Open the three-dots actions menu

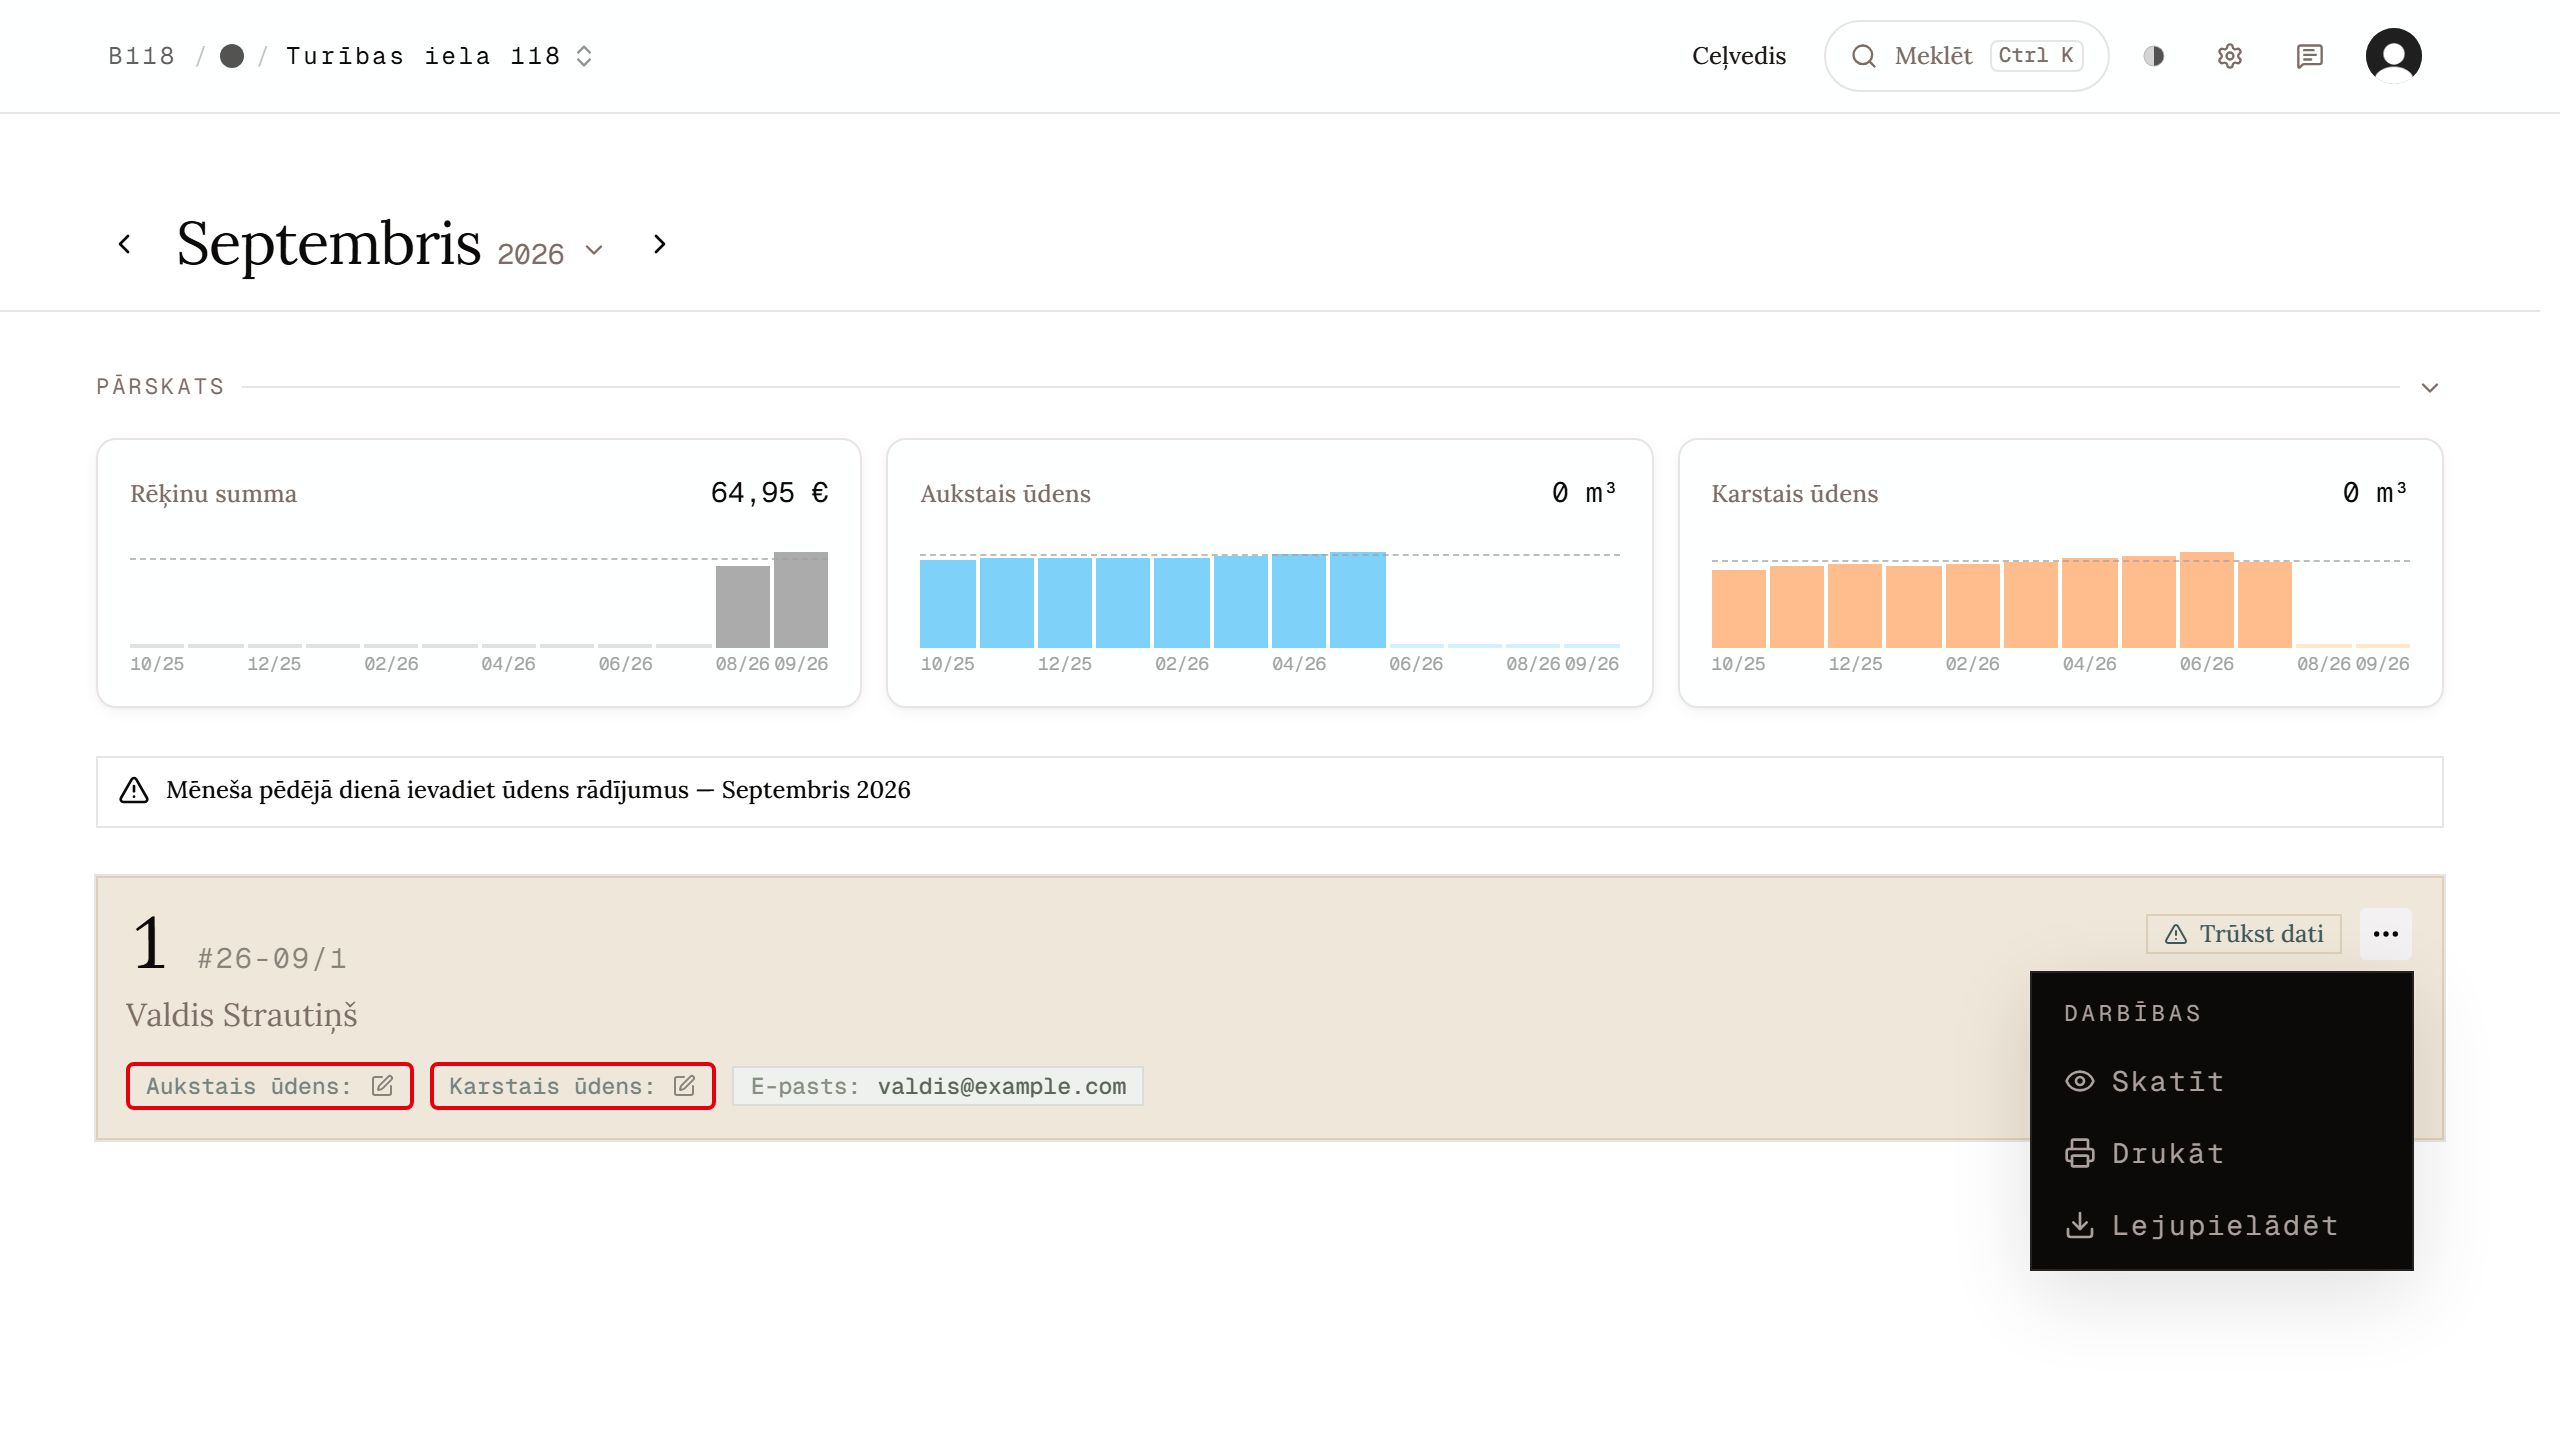[x=2386, y=934]
